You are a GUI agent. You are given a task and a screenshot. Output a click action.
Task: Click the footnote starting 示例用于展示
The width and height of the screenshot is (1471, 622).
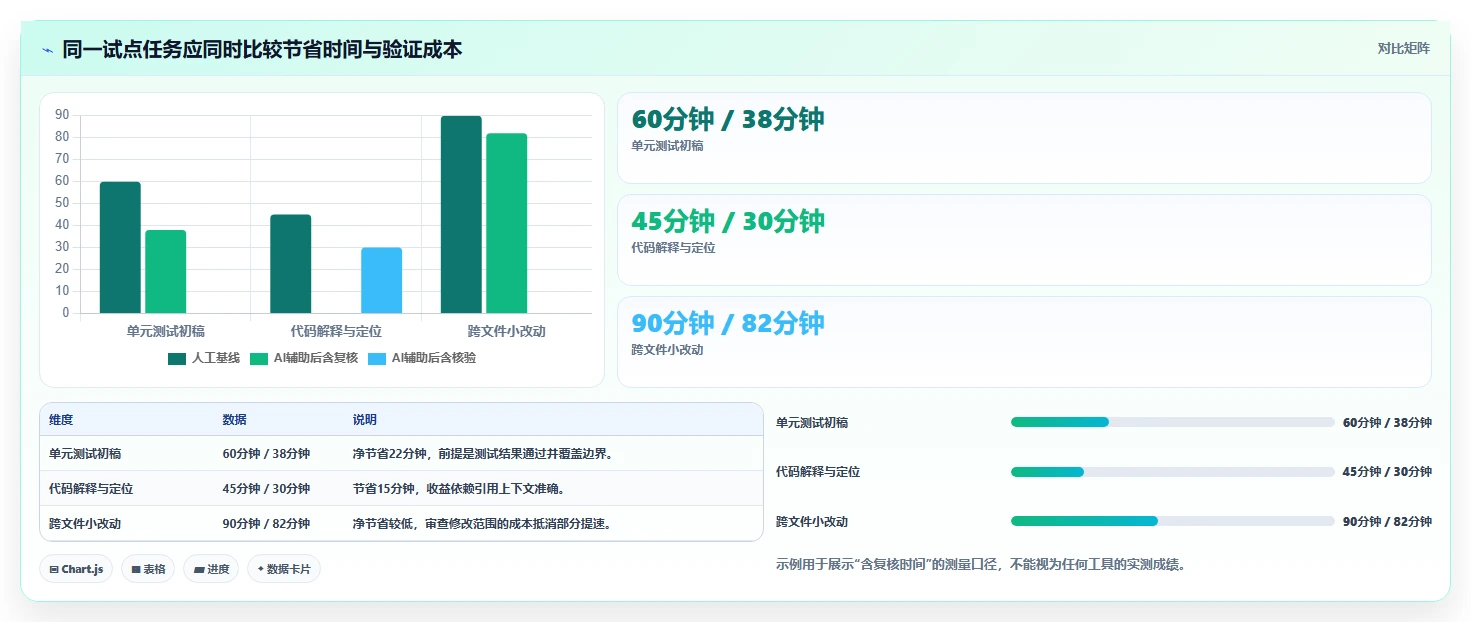click(981, 565)
